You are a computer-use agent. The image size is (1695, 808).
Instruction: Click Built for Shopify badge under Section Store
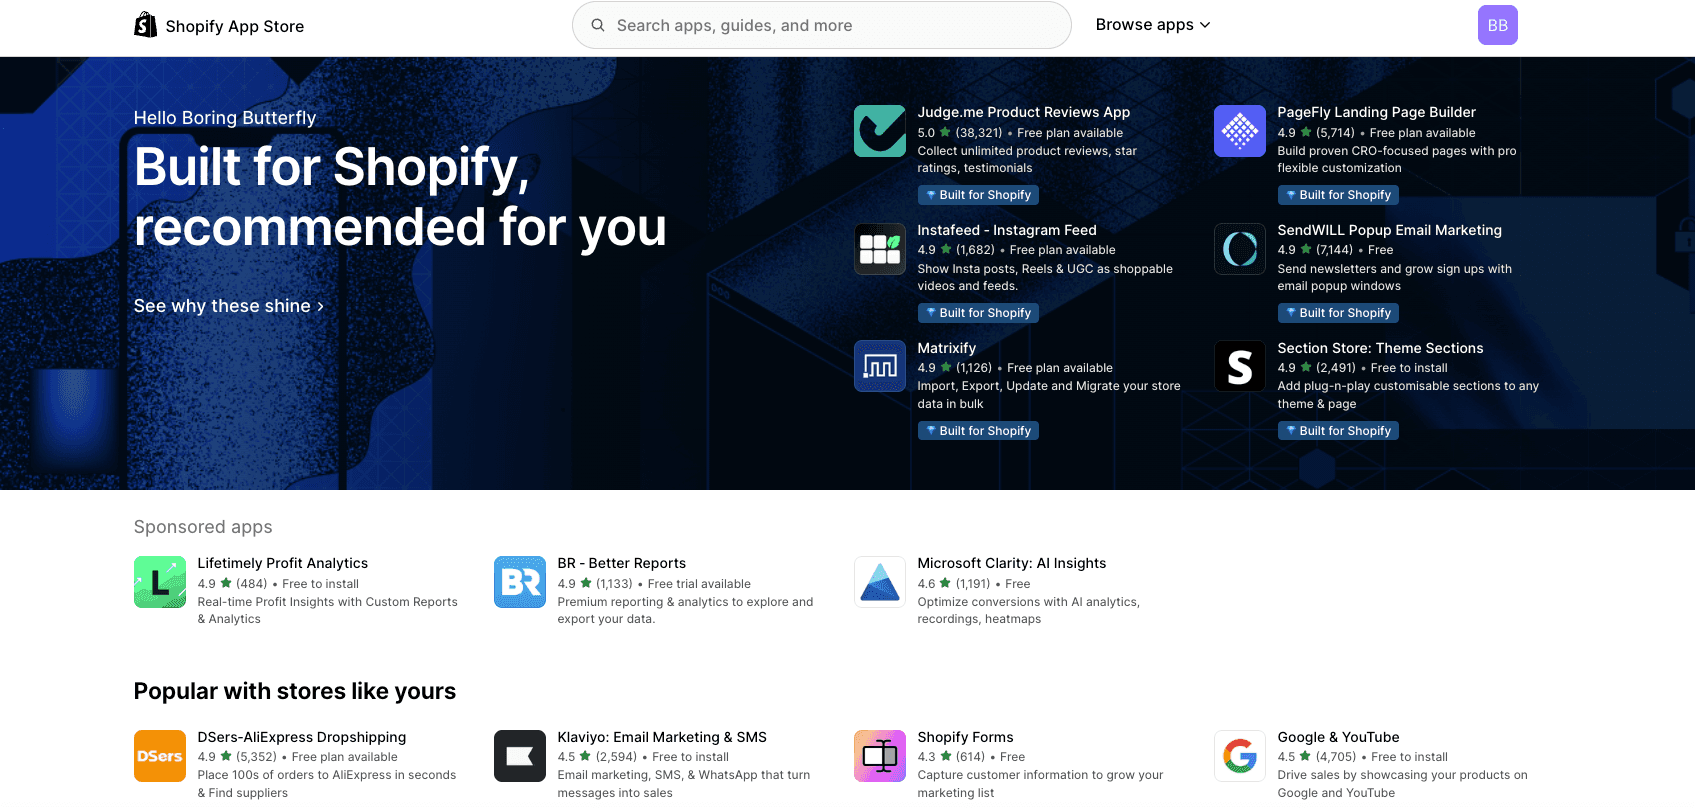point(1338,431)
